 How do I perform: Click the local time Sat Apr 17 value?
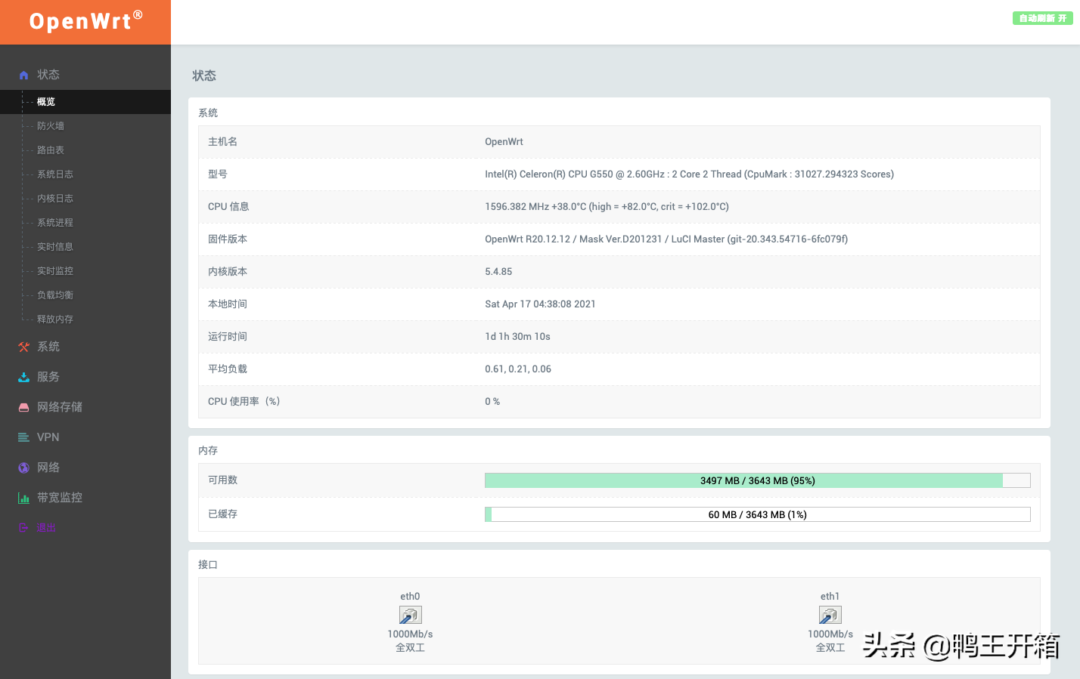click(540, 304)
